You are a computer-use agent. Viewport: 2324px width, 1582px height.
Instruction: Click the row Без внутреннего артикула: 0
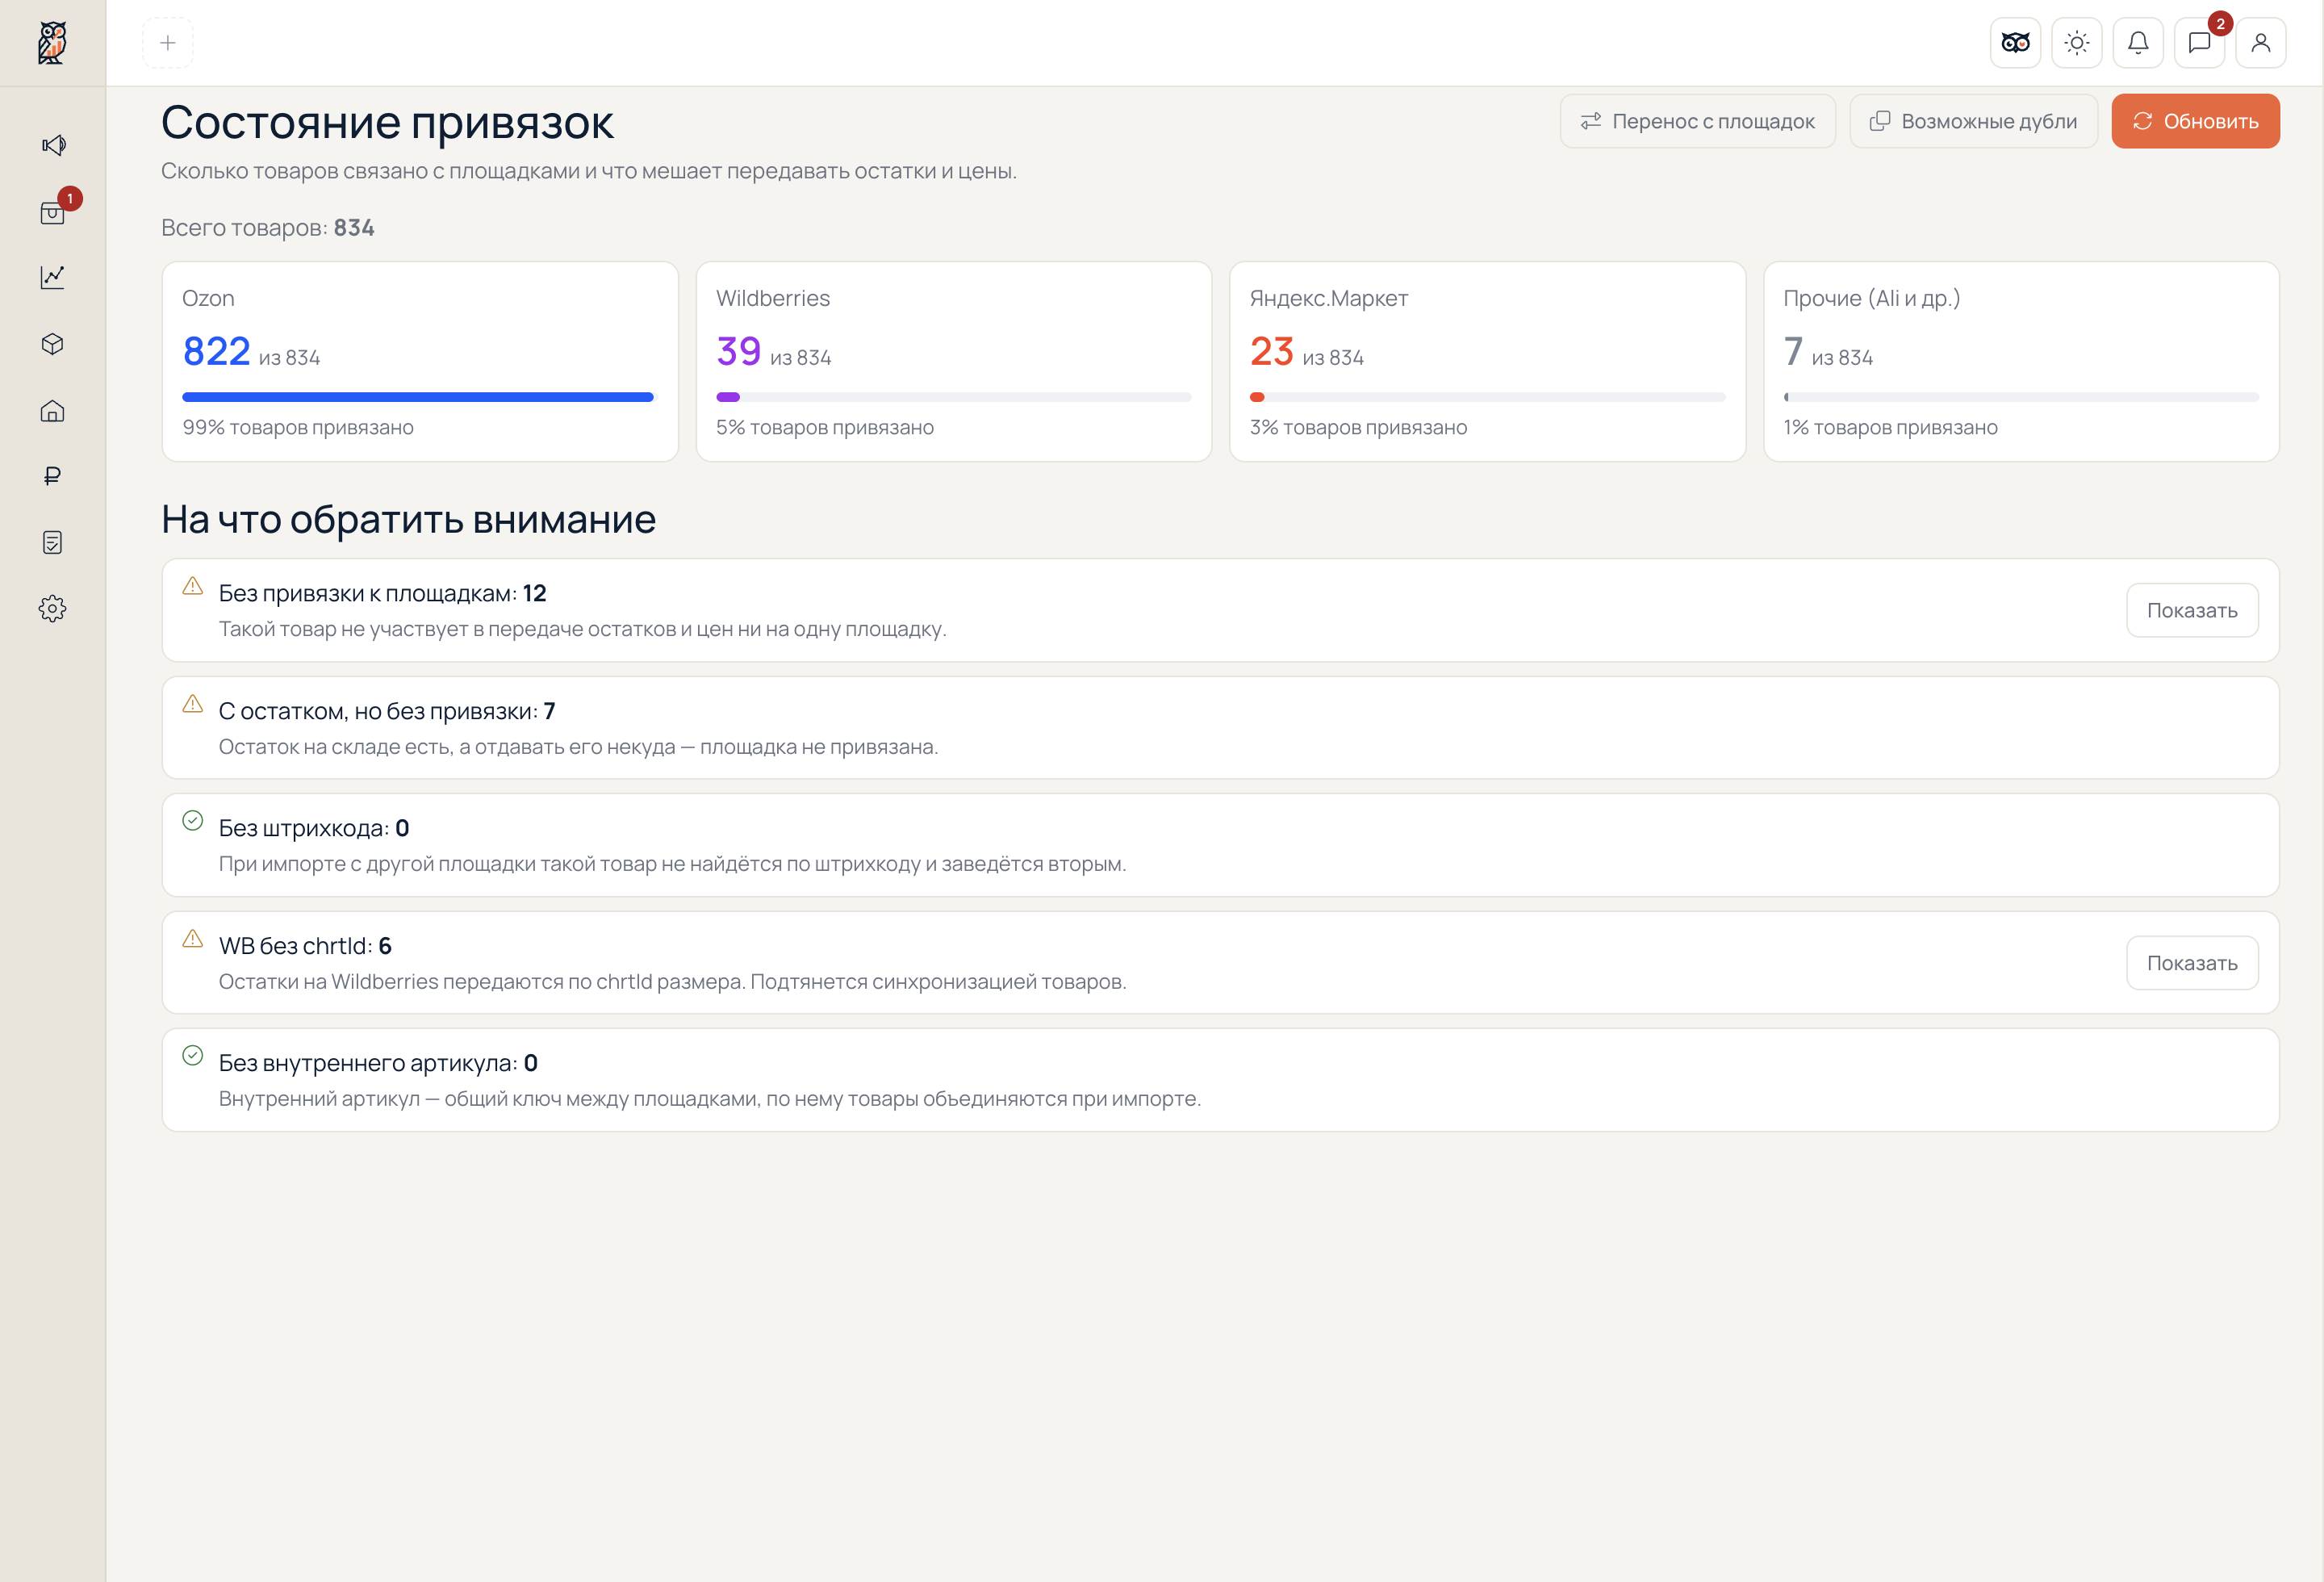[x=1220, y=1080]
